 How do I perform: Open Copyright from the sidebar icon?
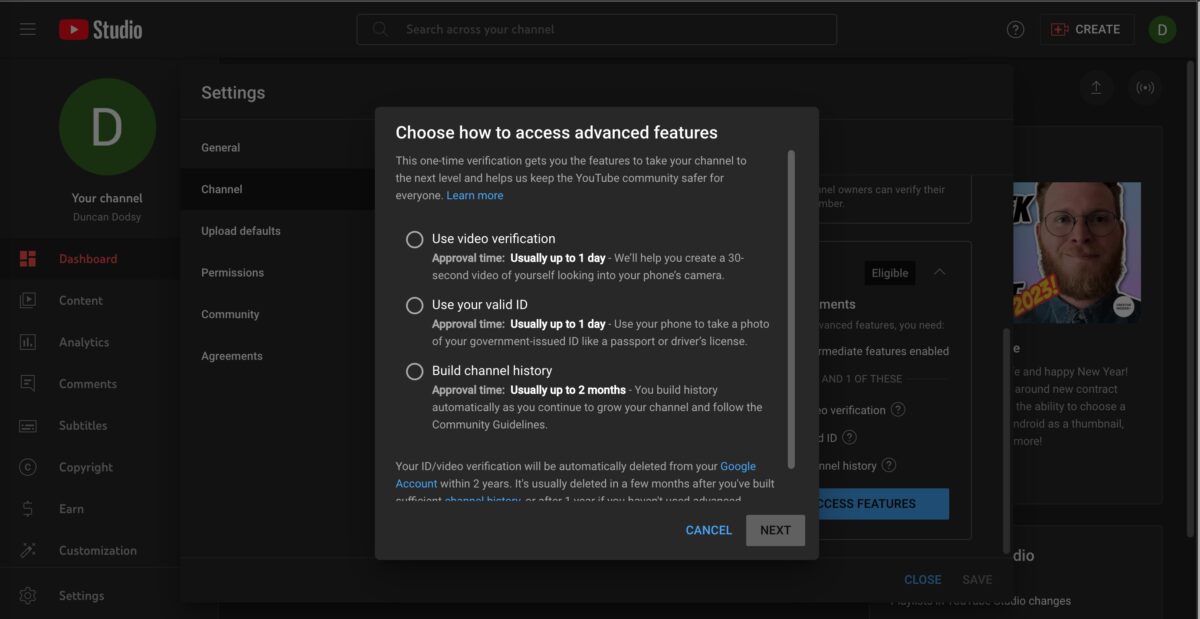[28, 467]
